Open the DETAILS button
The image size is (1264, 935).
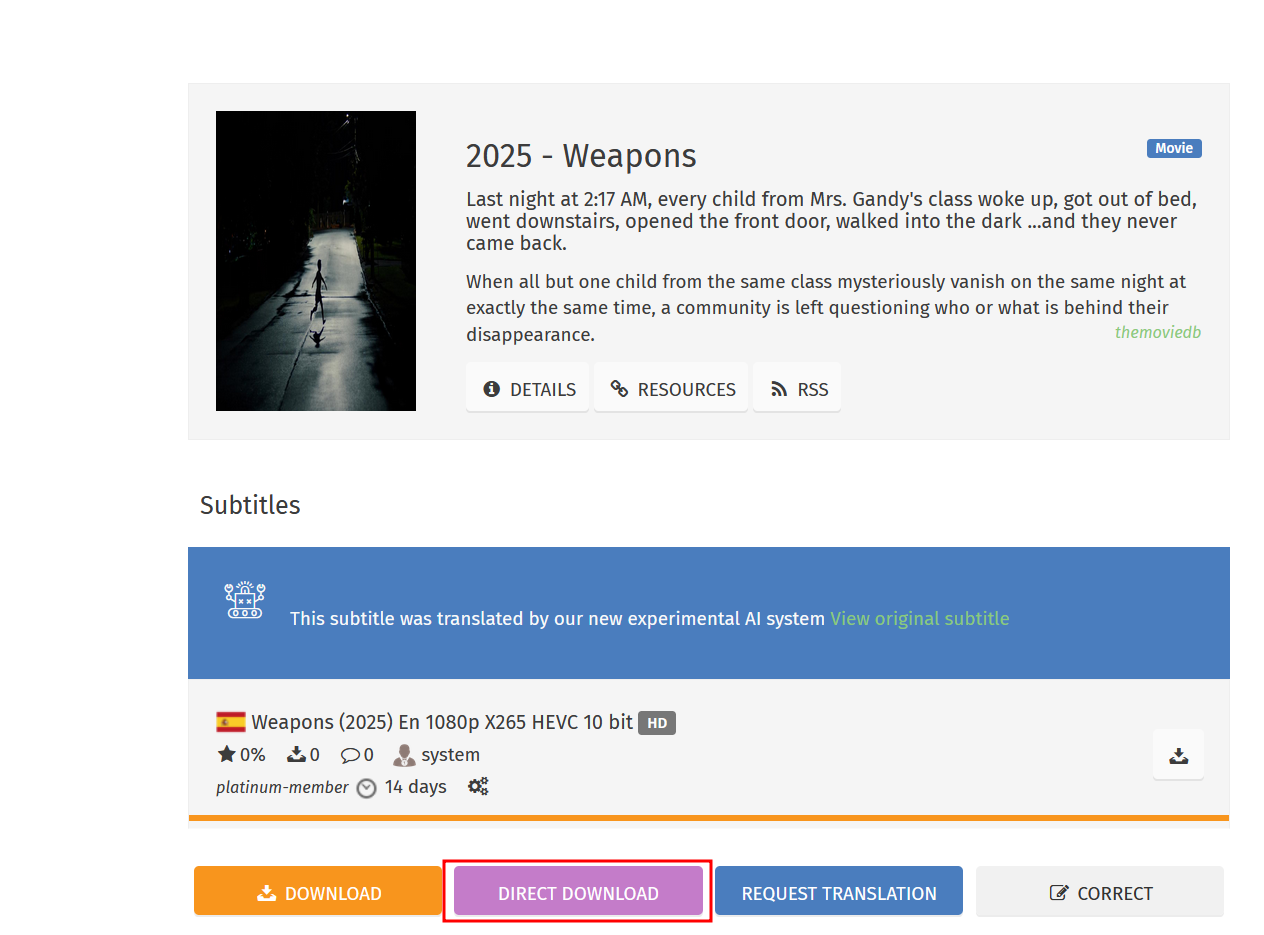pyautogui.click(x=528, y=389)
